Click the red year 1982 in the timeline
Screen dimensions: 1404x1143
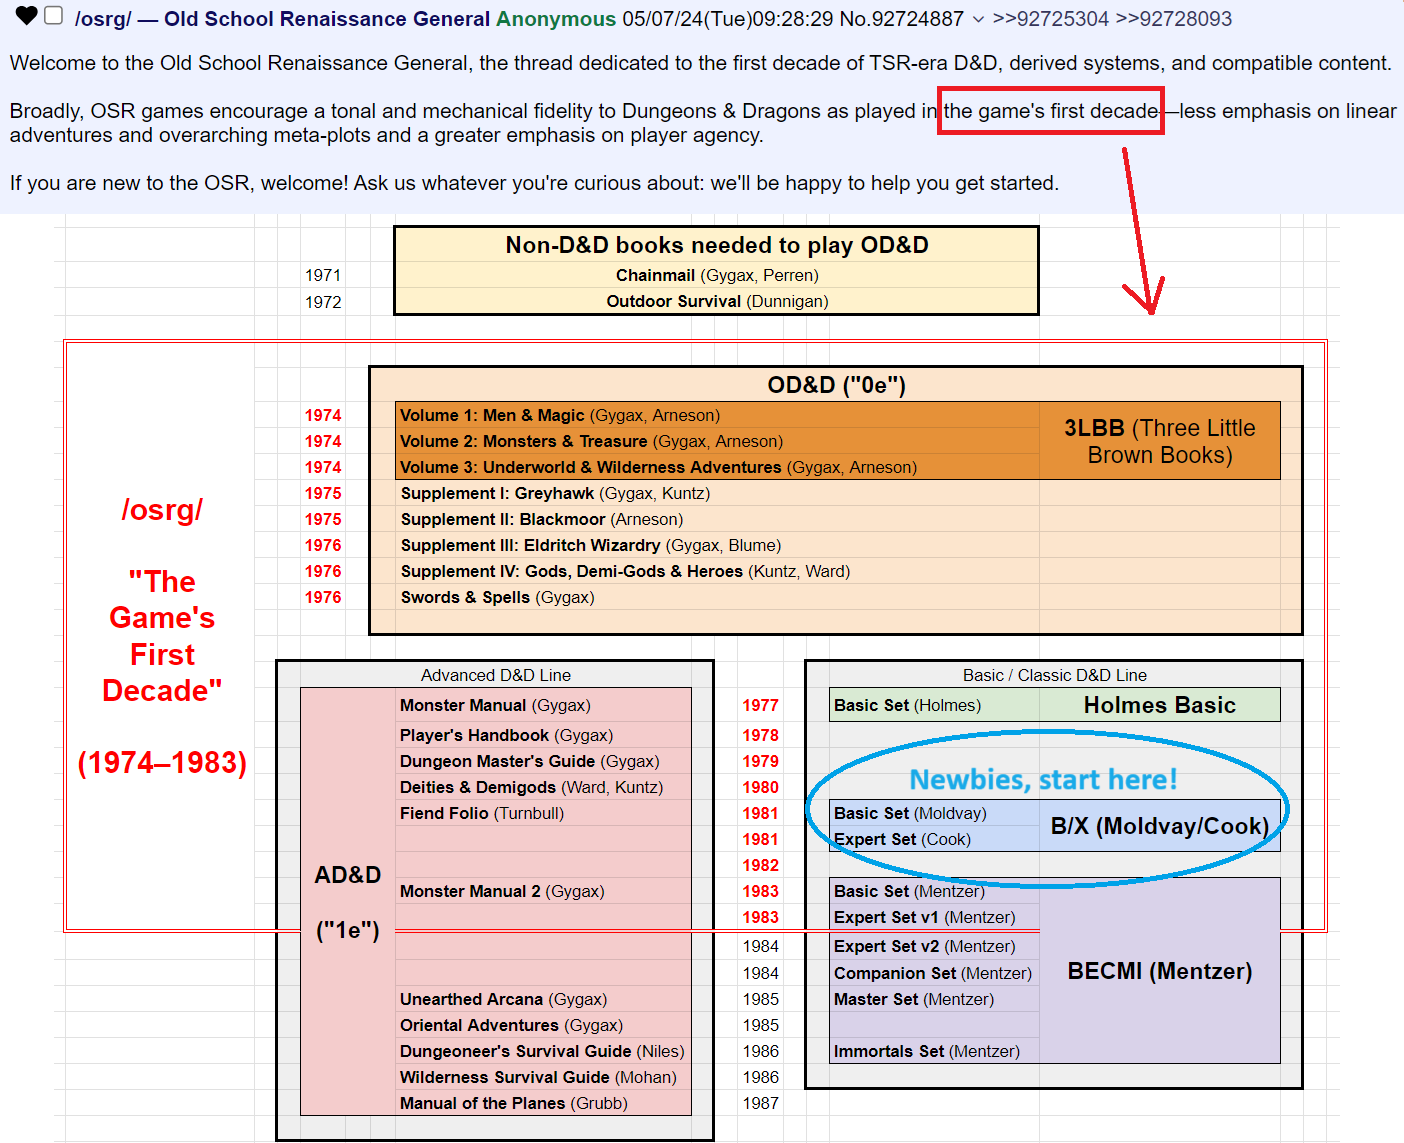760,865
